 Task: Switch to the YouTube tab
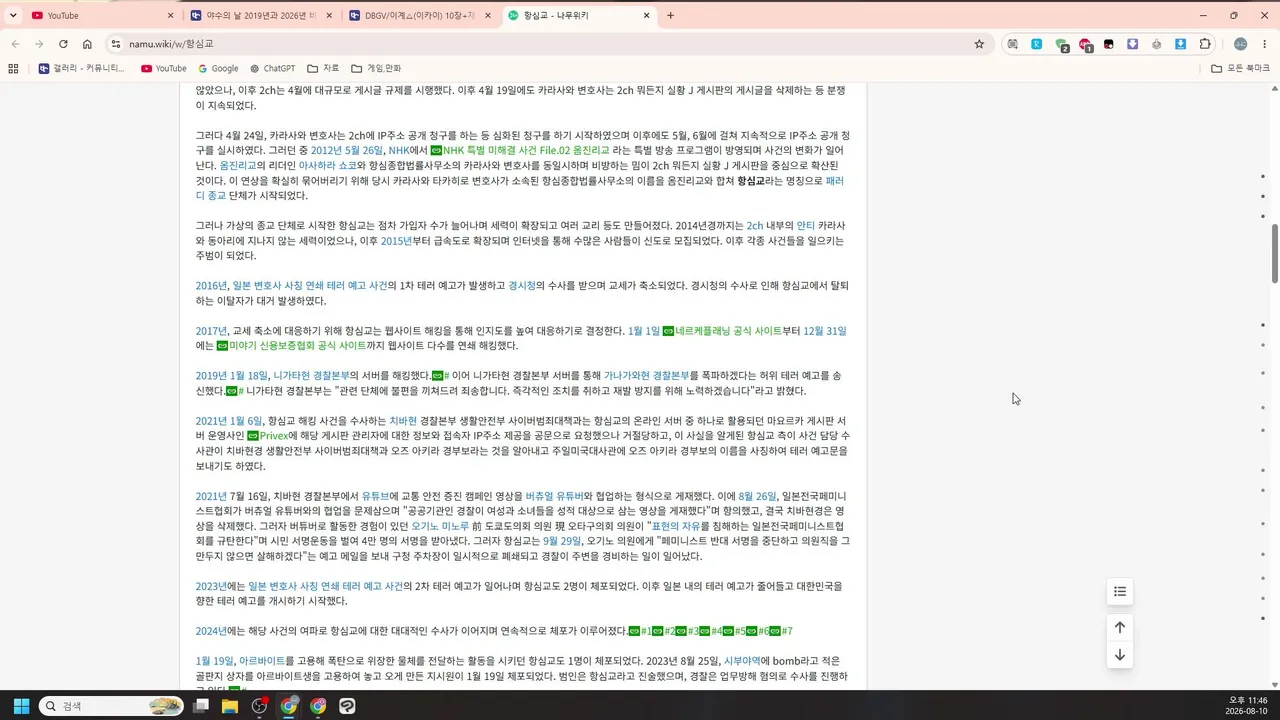tap(100, 15)
